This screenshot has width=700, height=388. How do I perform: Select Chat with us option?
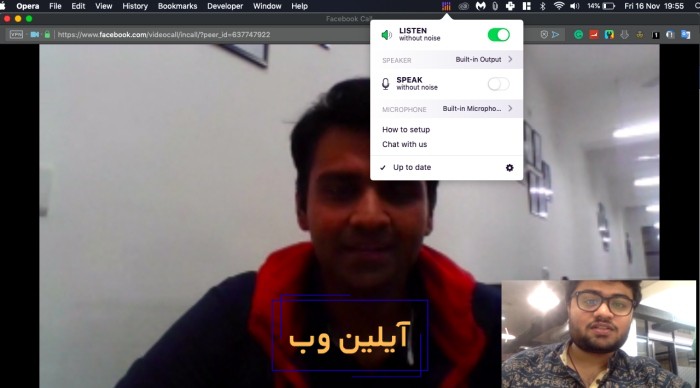tap(404, 144)
